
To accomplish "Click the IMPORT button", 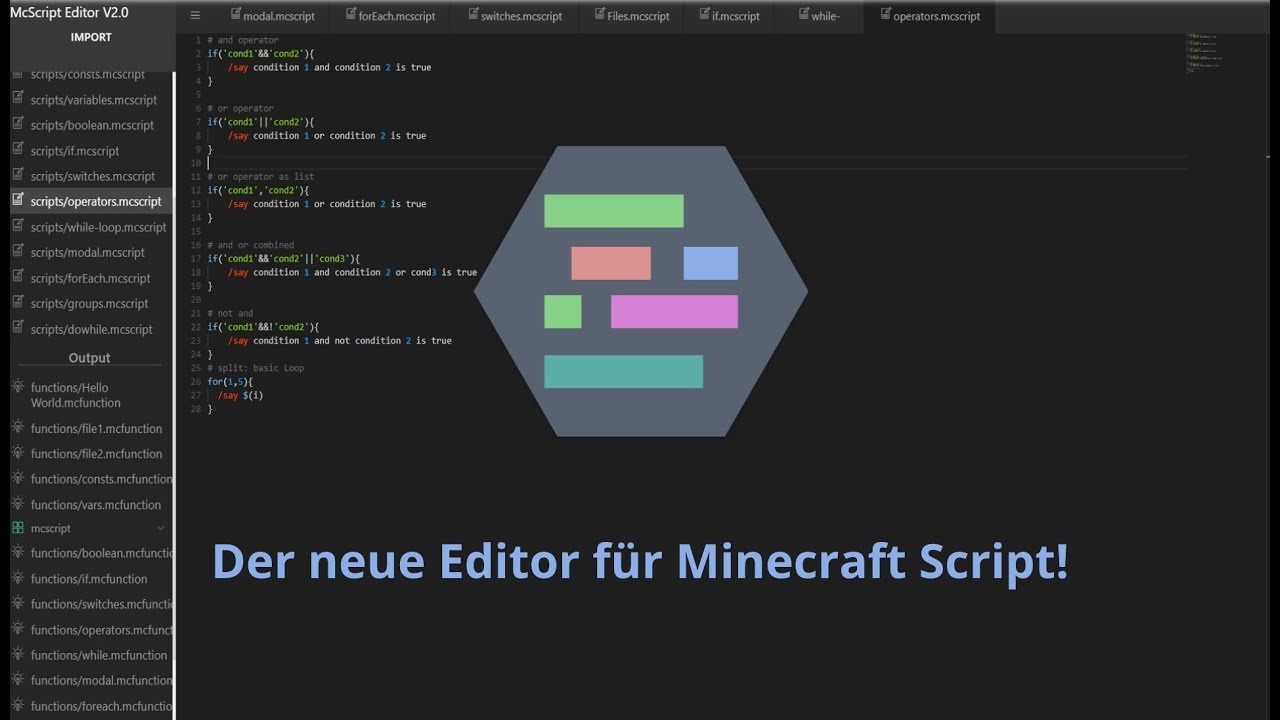I will coord(91,37).
